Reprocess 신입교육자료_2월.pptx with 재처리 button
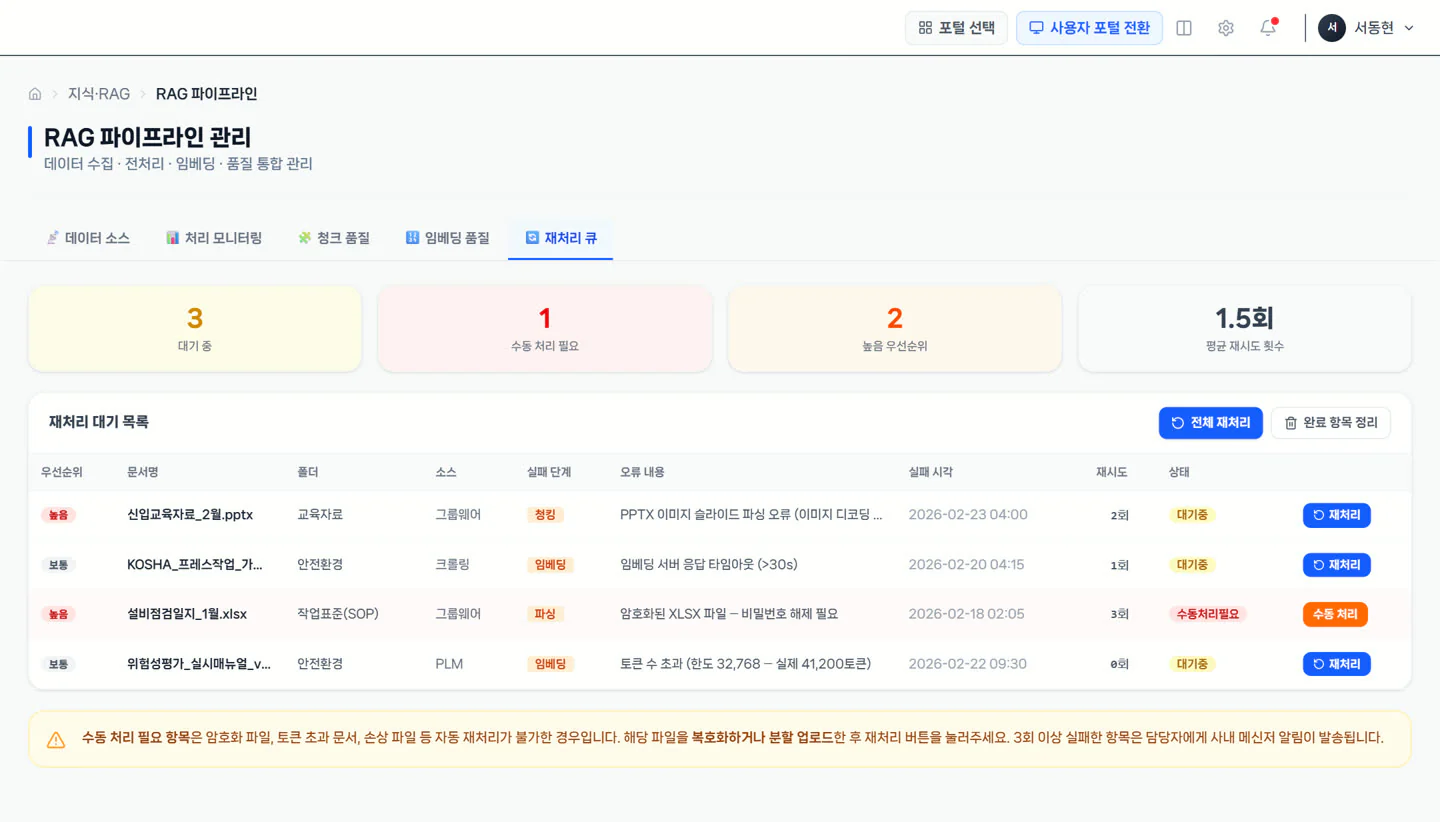Image resolution: width=1440 pixels, height=822 pixels. tap(1337, 515)
